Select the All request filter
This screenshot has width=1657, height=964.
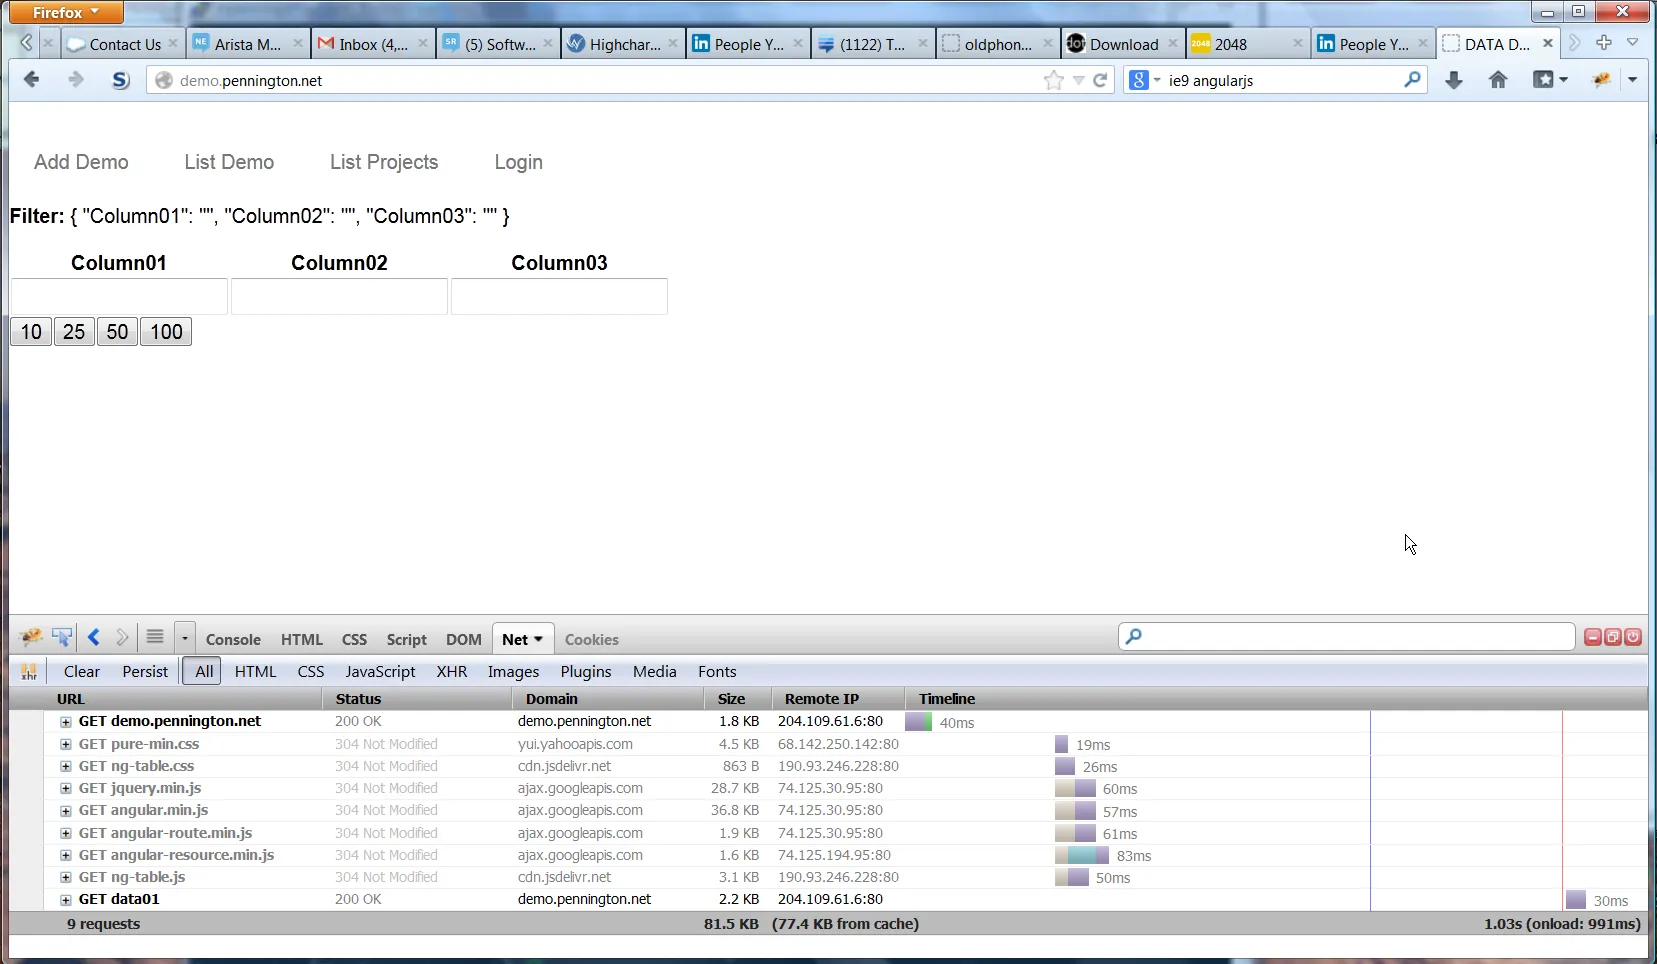[204, 672]
